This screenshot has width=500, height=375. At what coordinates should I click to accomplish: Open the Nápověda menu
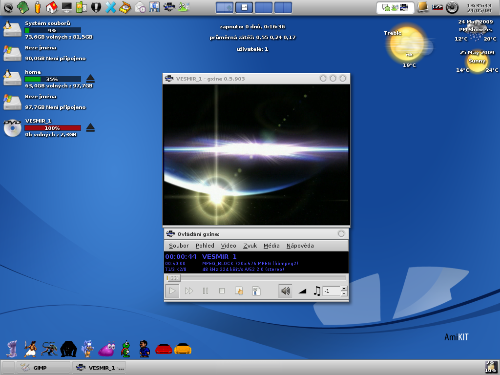pyautogui.click(x=300, y=246)
